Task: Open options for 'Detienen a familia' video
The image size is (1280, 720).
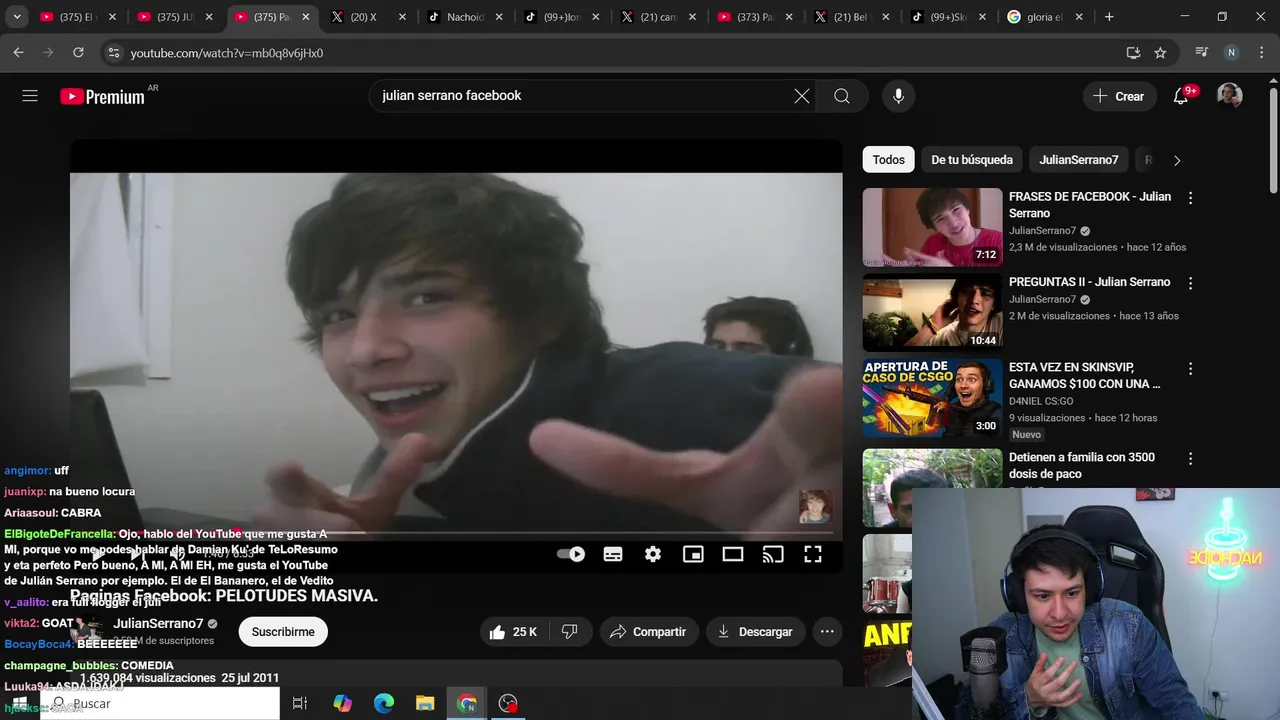Action: (x=1190, y=459)
